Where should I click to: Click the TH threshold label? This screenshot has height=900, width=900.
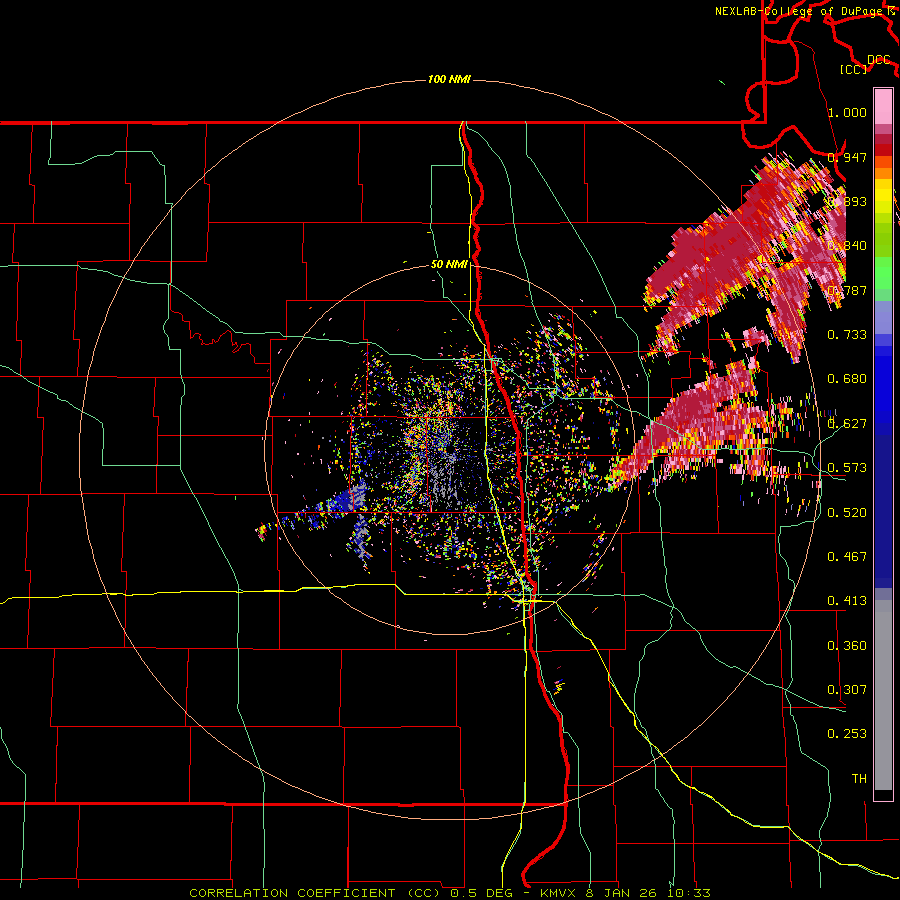pyautogui.click(x=859, y=779)
